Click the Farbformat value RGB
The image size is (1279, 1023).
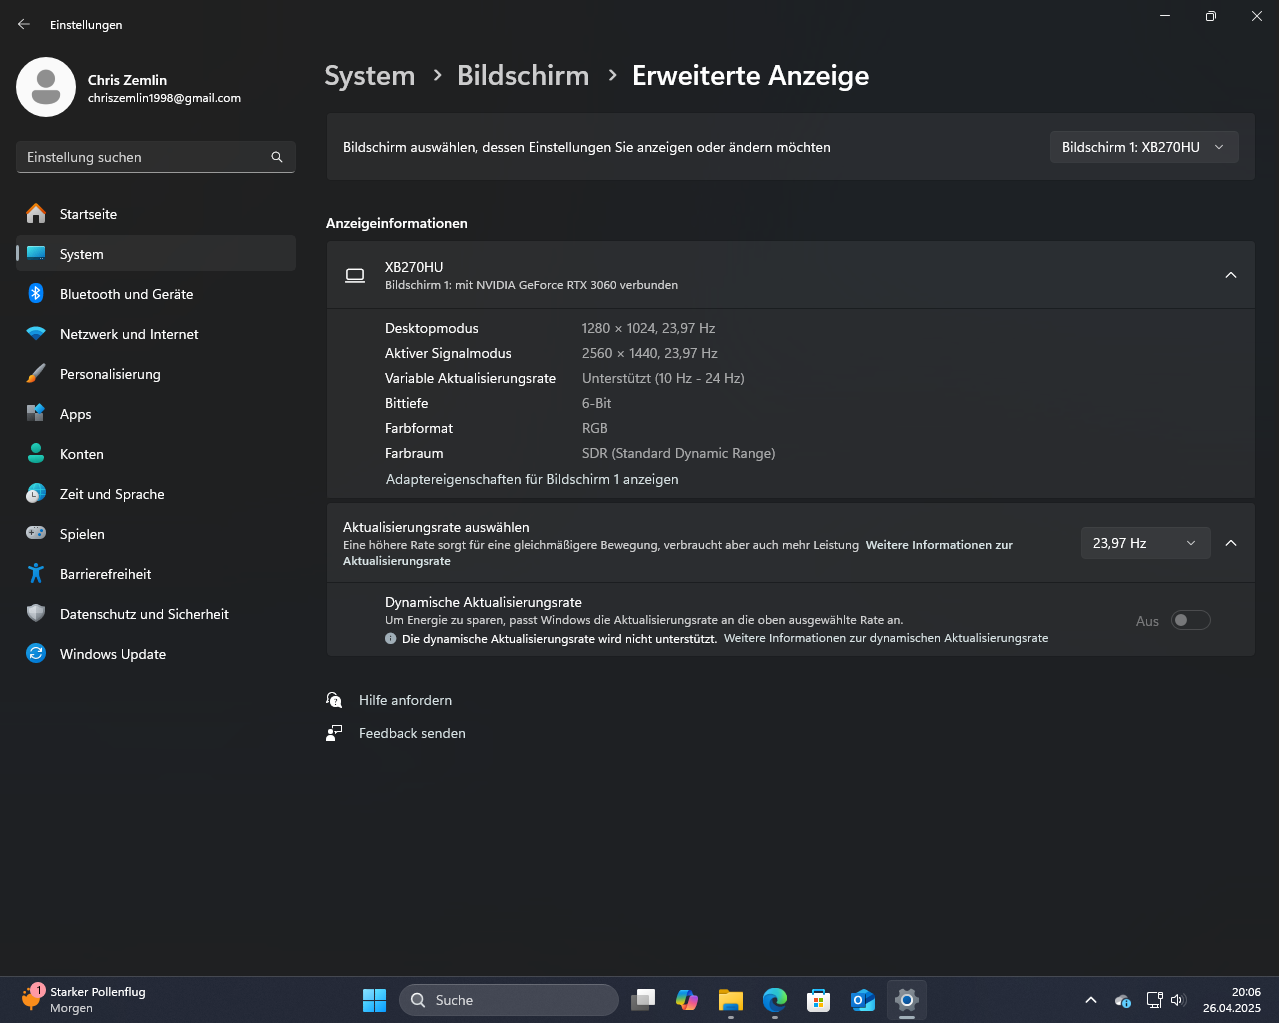coord(595,428)
